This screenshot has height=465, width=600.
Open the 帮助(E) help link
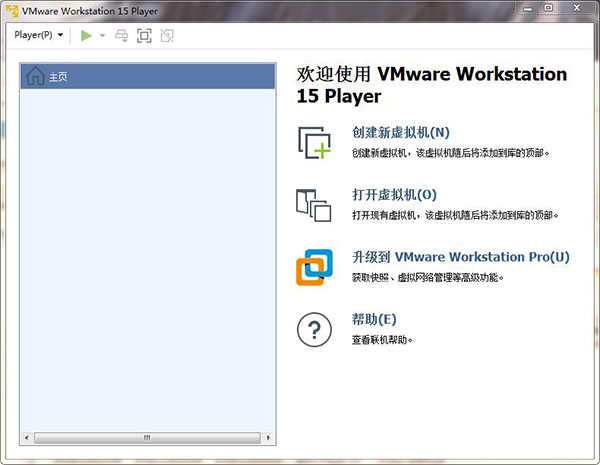click(375, 319)
